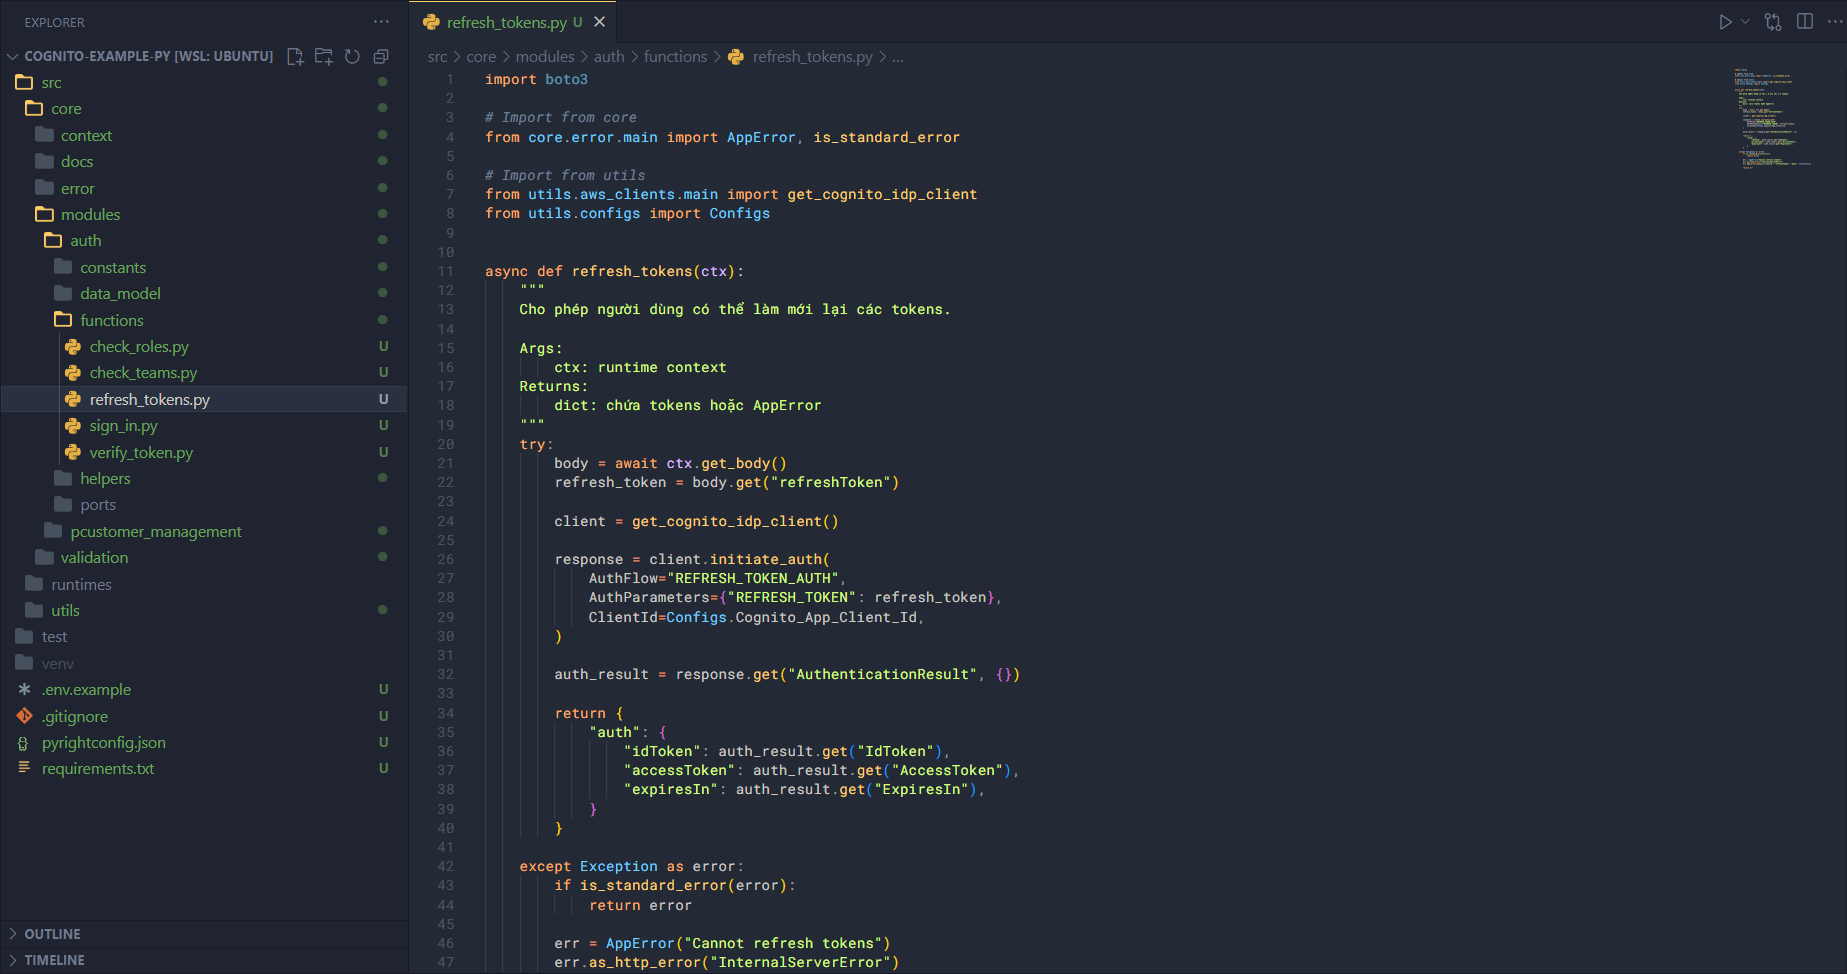The height and width of the screenshot is (974, 1847).
Task: Open sign_in.py from the file tree
Action: pos(123,426)
